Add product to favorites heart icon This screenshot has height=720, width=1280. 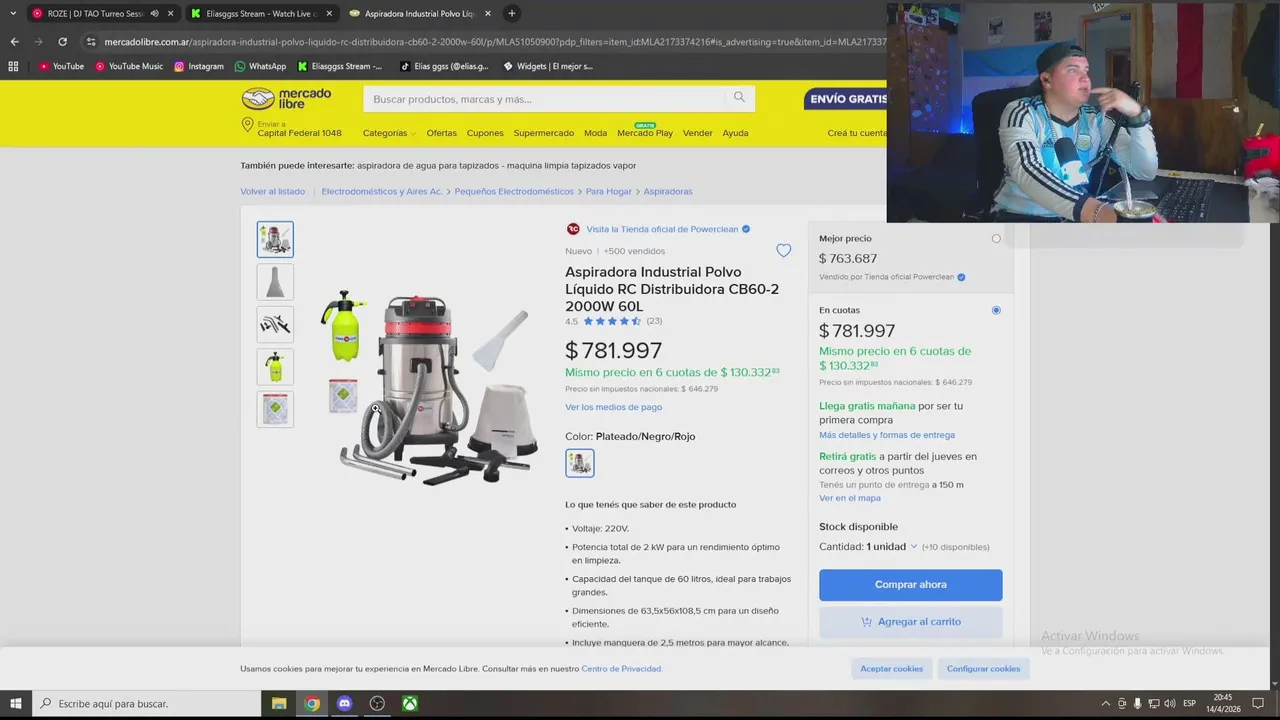click(783, 251)
